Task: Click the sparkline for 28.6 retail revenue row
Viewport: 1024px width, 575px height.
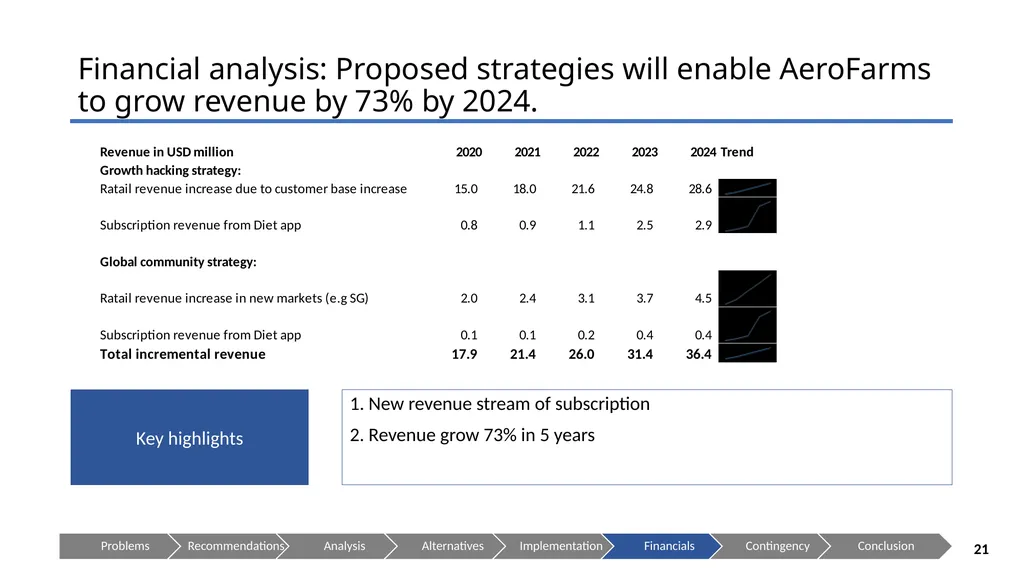Action: tap(747, 188)
